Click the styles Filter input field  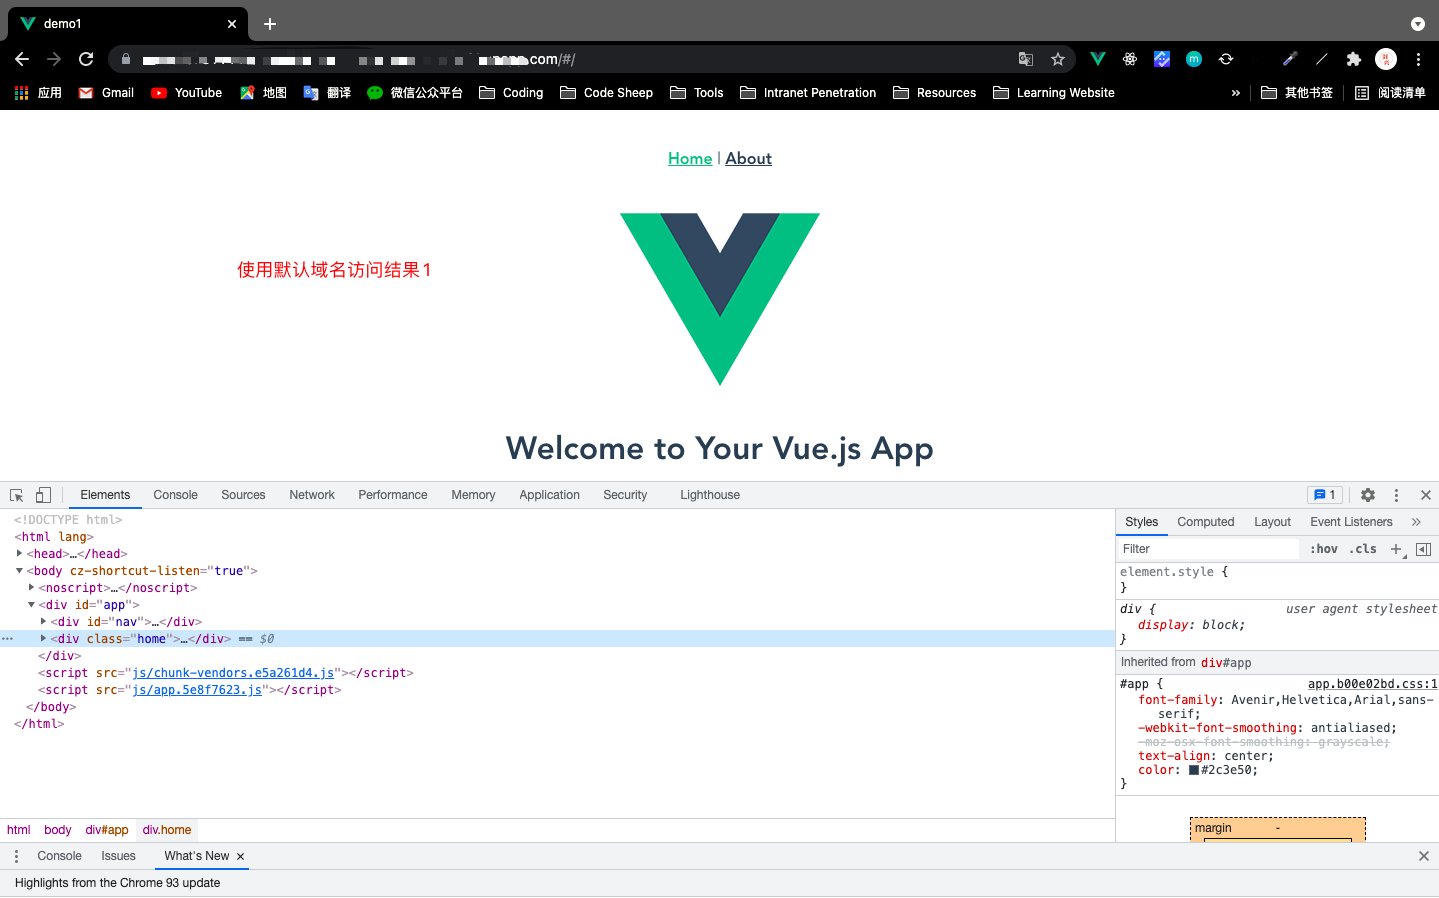(1208, 549)
